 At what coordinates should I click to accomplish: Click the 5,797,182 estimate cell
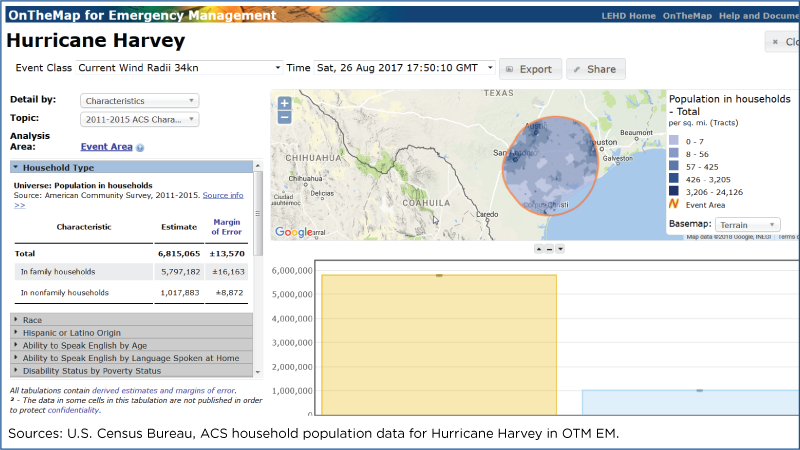pos(181,272)
